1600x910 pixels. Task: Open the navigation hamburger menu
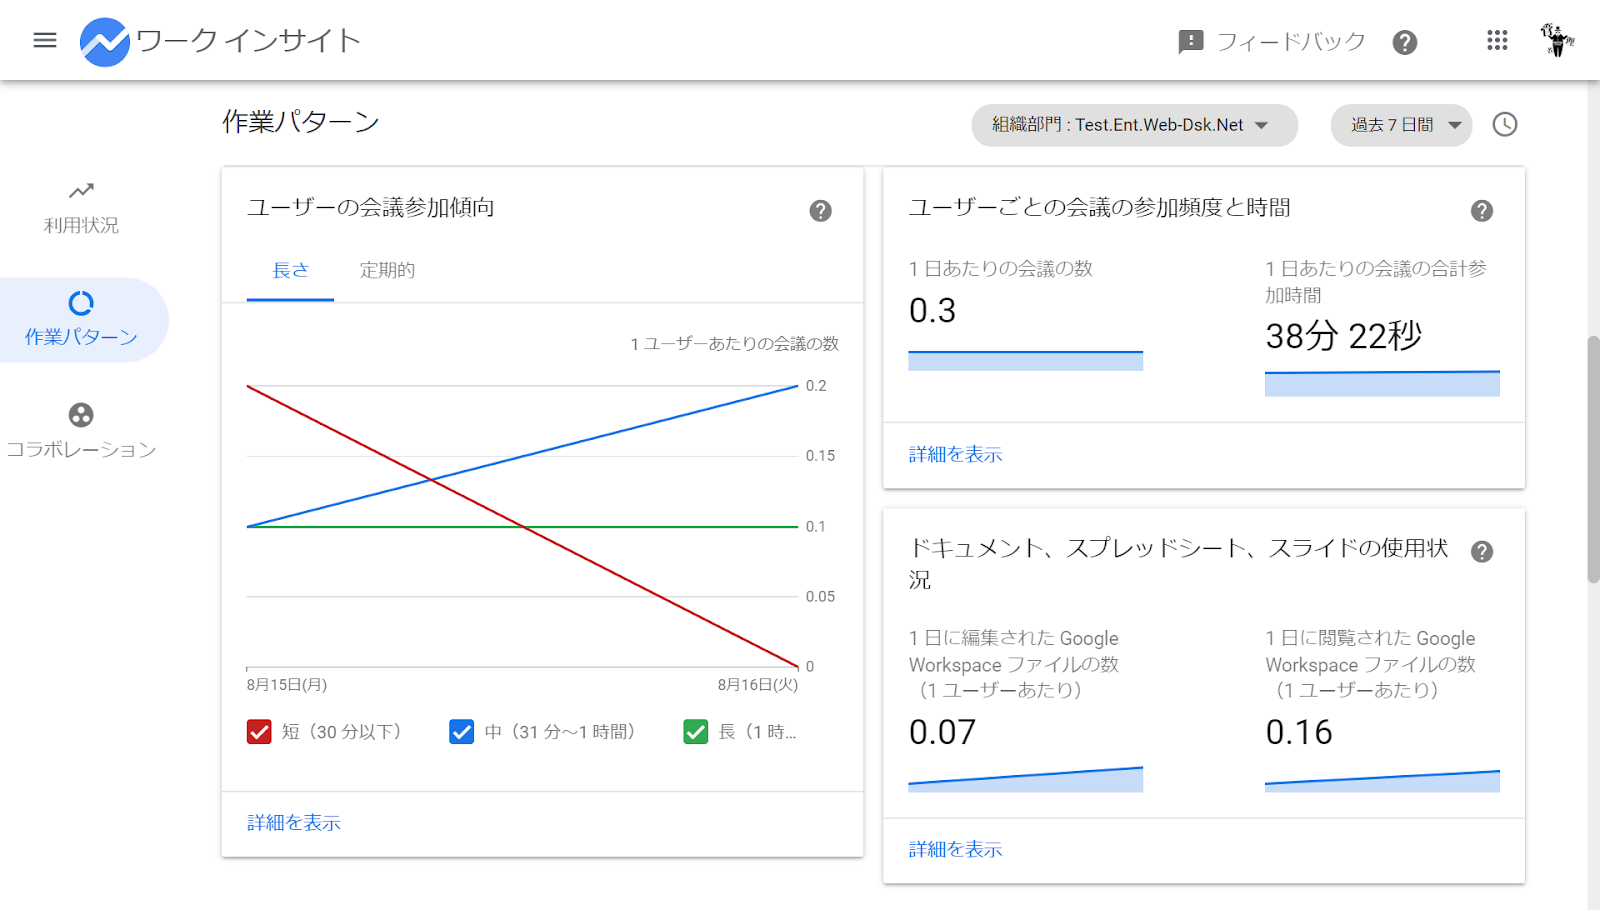pos(44,40)
